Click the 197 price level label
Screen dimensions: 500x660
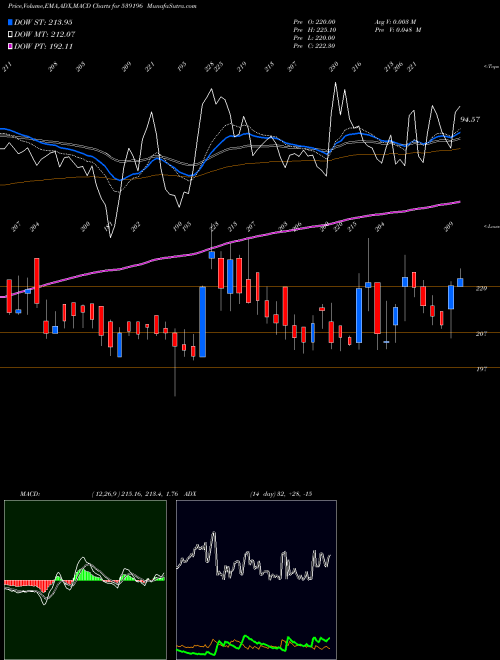(481, 369)
